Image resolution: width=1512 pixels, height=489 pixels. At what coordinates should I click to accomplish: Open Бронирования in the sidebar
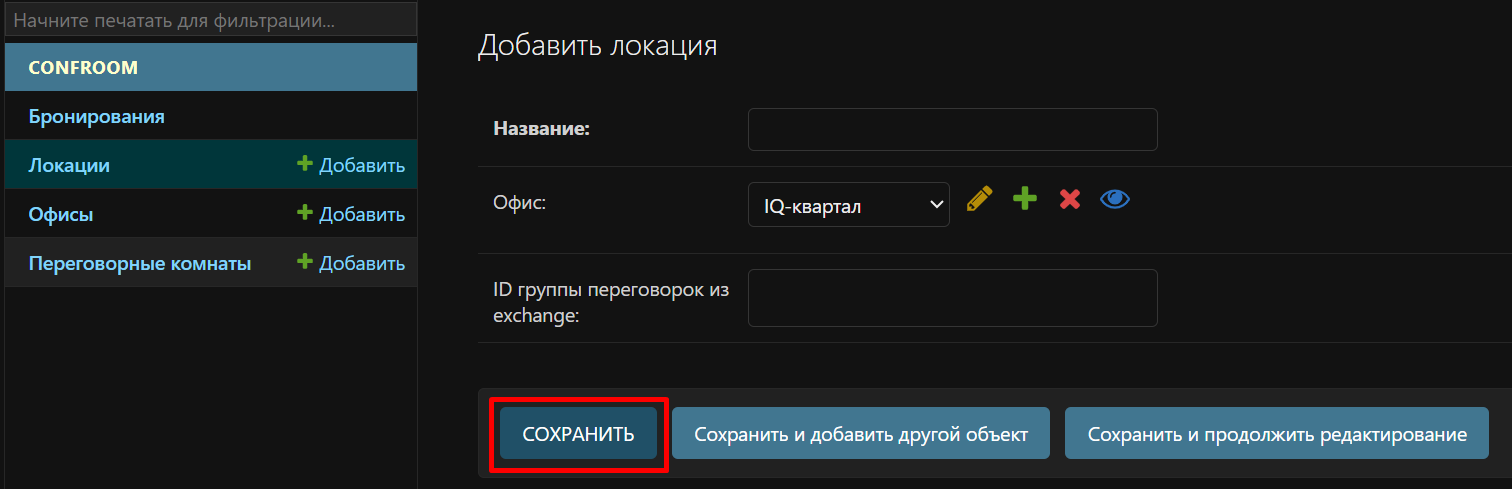point(97,117)
